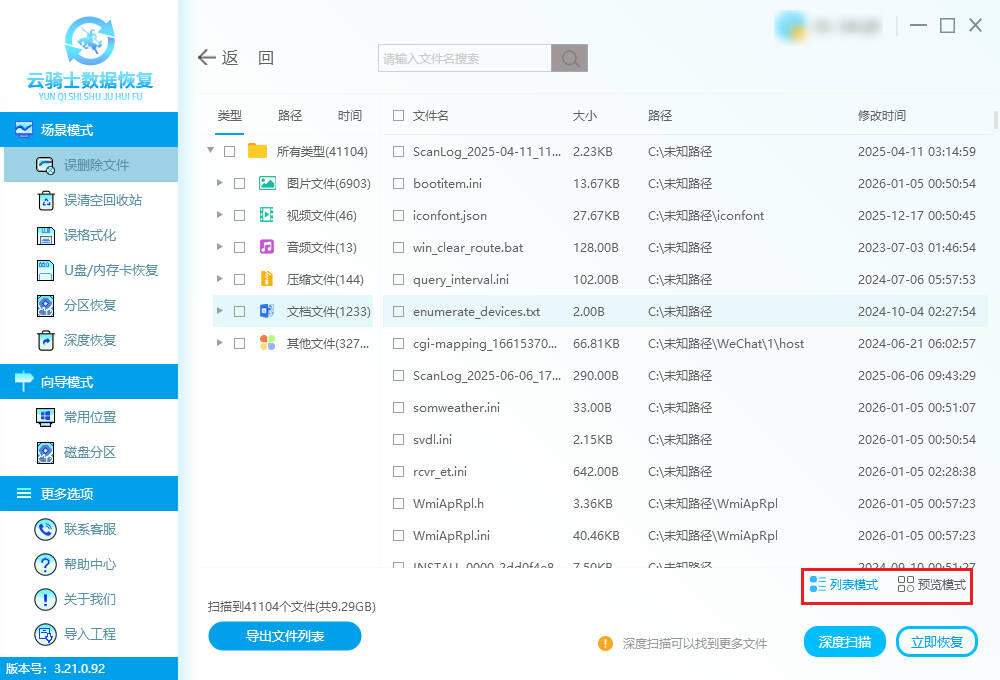Click the 场景模式 header icon
This screenshot has width=1000, height=680.
point(24,129)
